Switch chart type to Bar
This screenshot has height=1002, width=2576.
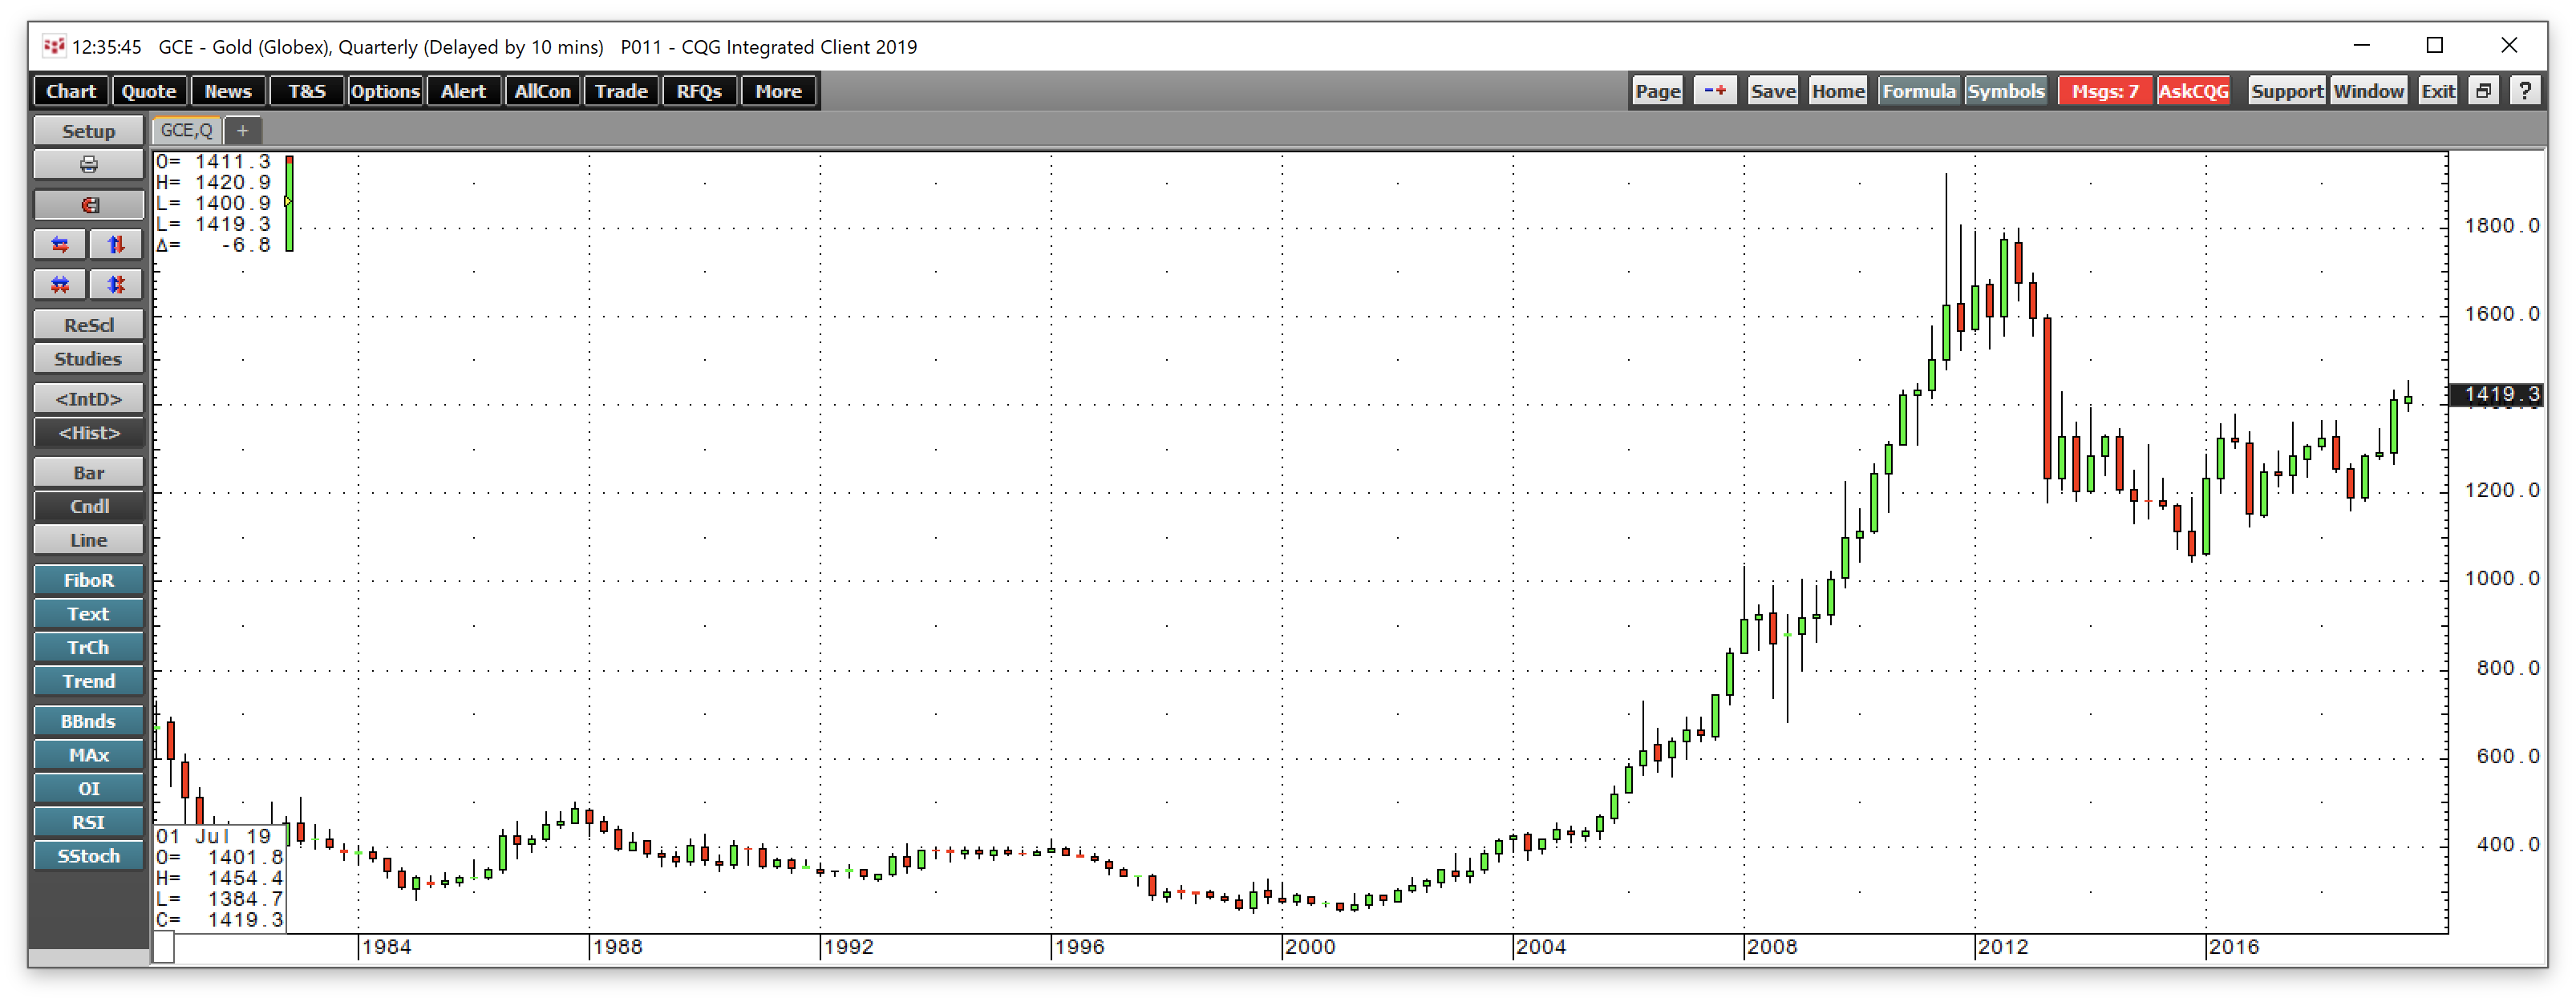(x=88, y=473)
